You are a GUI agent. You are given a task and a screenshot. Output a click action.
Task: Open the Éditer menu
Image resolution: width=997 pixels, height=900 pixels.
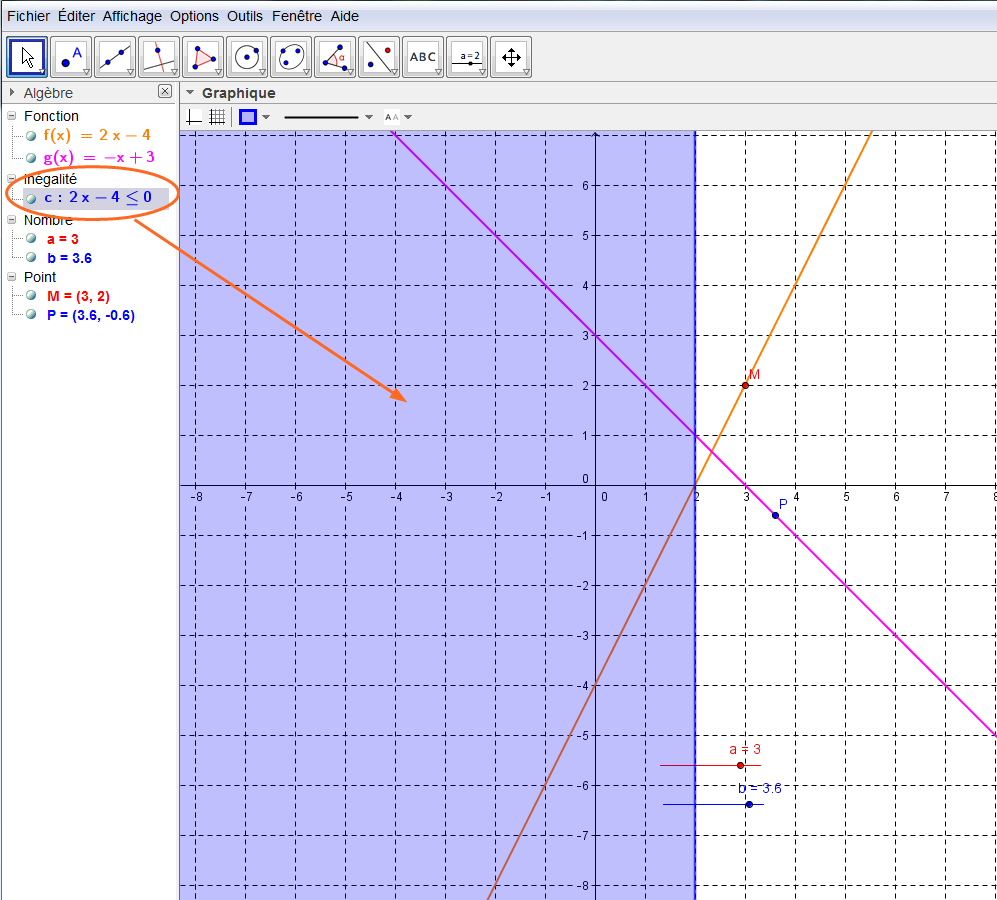pos(76,16)
